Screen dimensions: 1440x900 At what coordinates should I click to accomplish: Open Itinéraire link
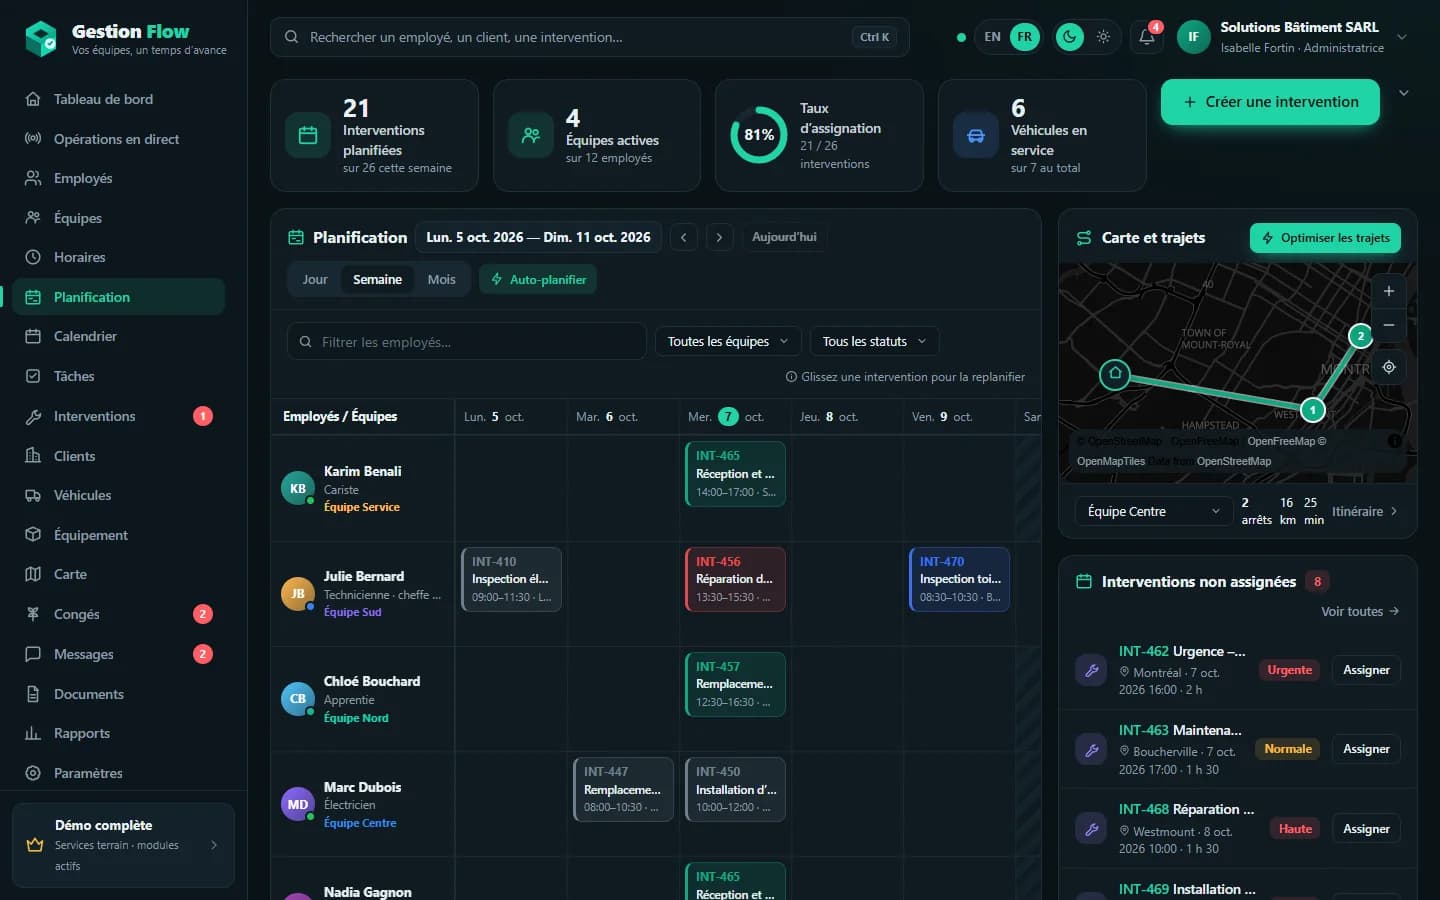pyautogui.click(x=1364, y=511)
